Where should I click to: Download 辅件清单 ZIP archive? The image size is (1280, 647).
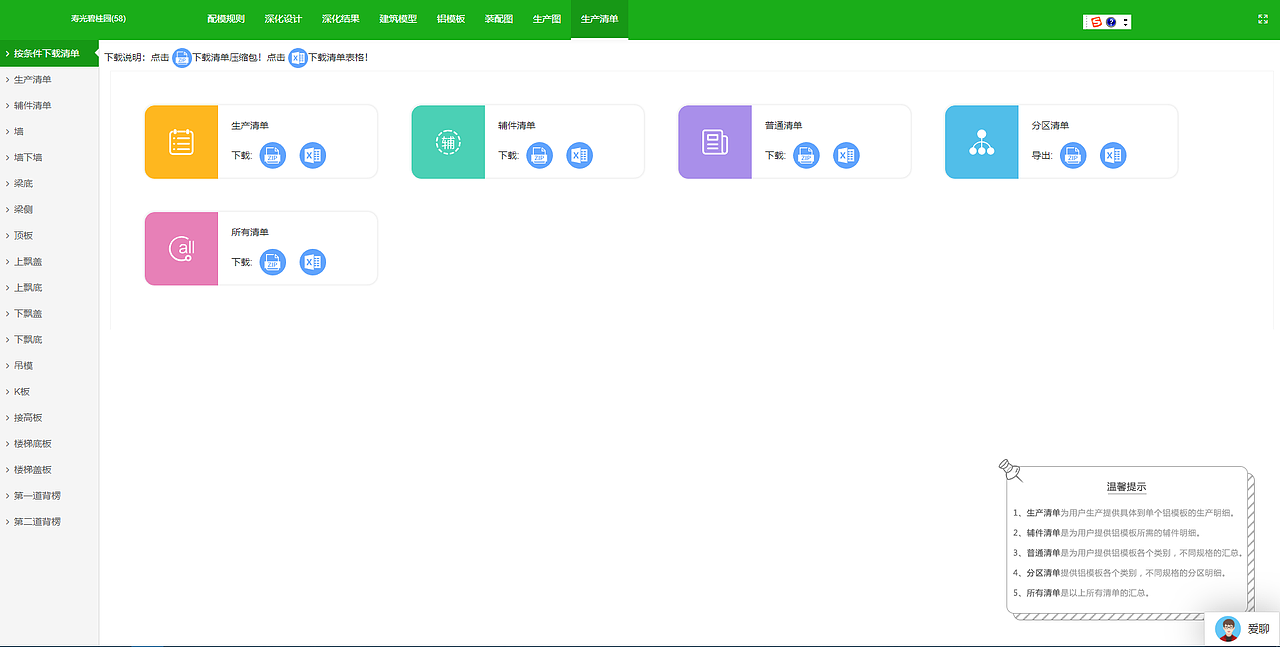[540, 155]
